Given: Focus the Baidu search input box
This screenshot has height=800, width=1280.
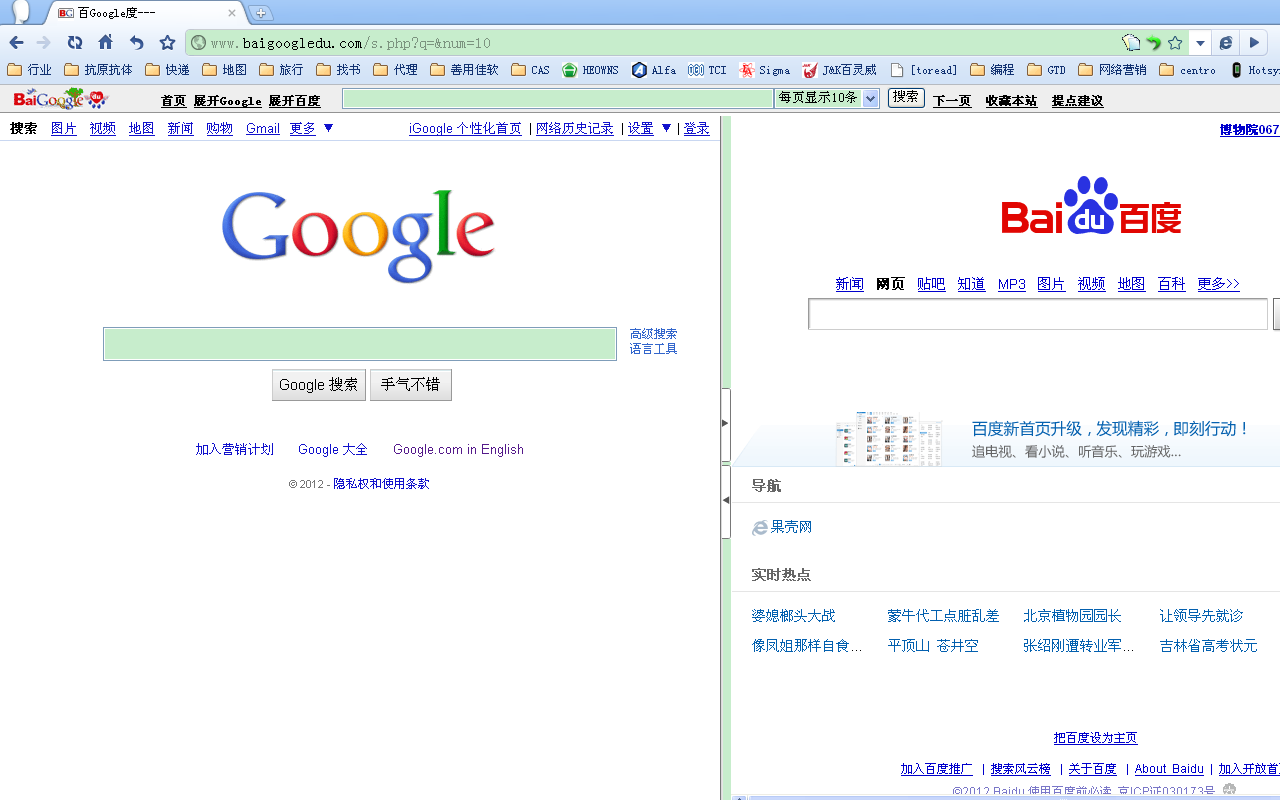Looking at the screenshot, I should point(1038,314).
